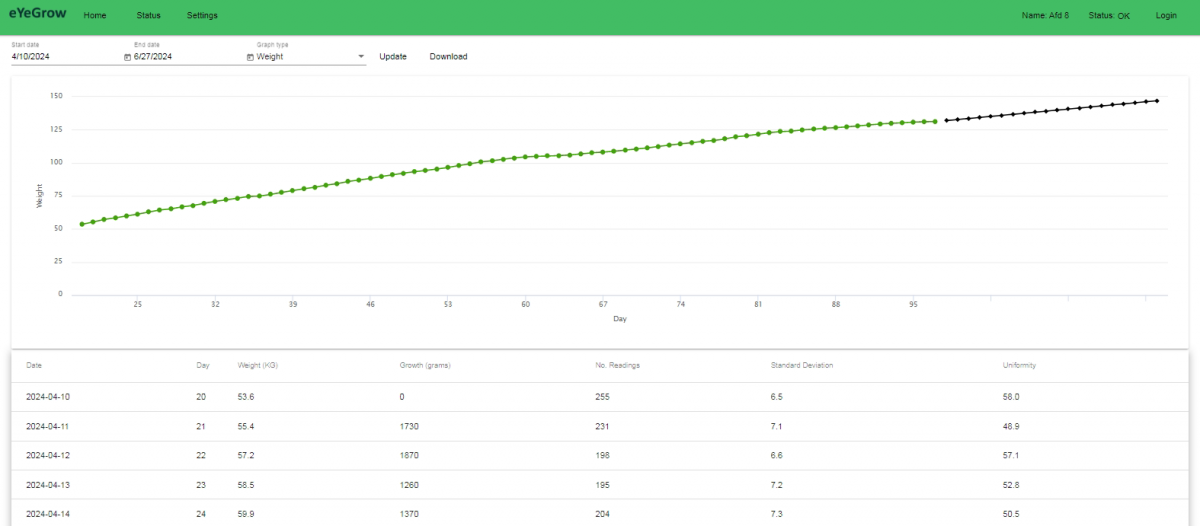Select the 2024-04-10 table row
1200x526 pixels.
pos(600,397)
